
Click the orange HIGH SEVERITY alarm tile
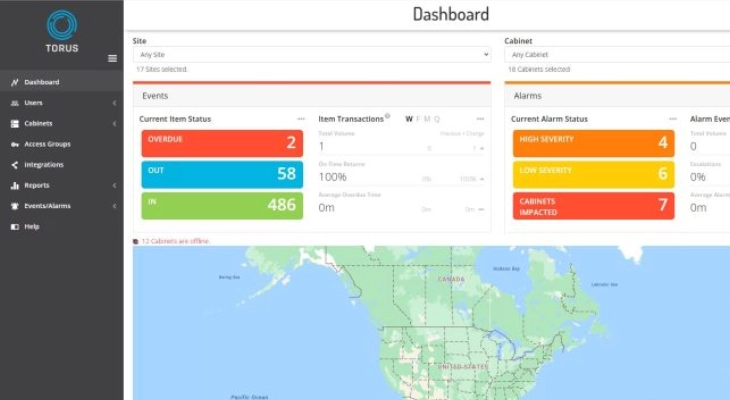[x=593, y=142]
